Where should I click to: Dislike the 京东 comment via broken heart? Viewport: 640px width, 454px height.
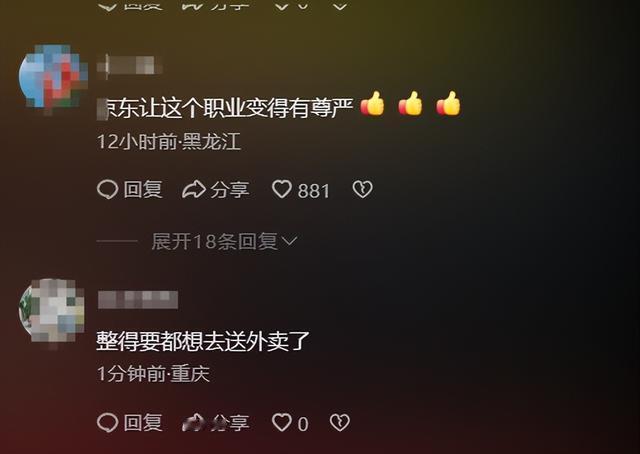click(x=362, y=189)
